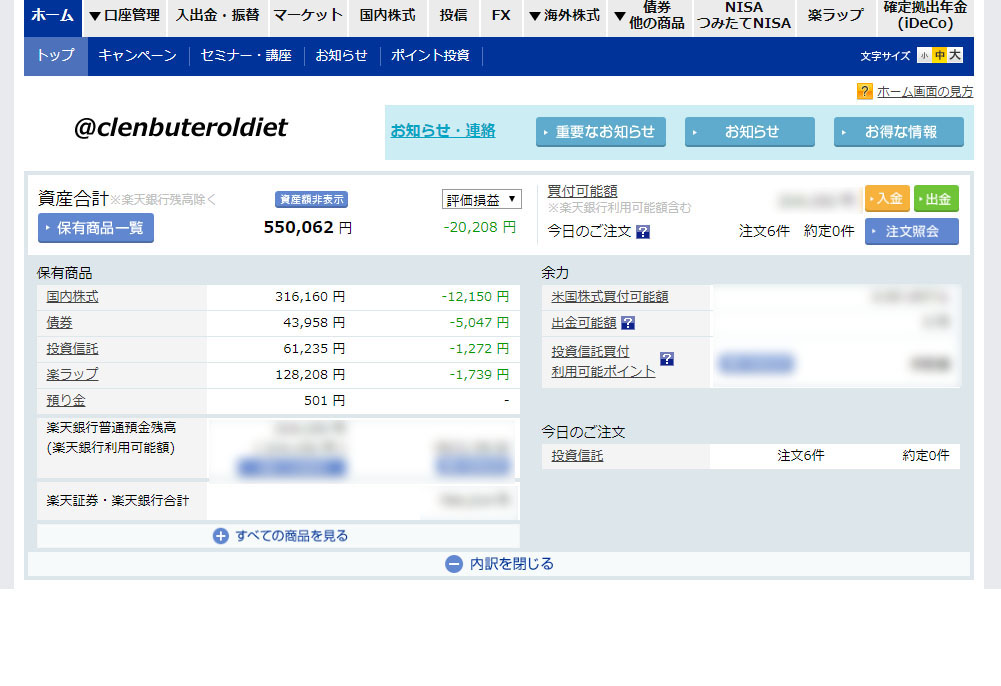Click the お得な情報 button
The width and height of the screenshot is (1001, 686).
[899, 132]
